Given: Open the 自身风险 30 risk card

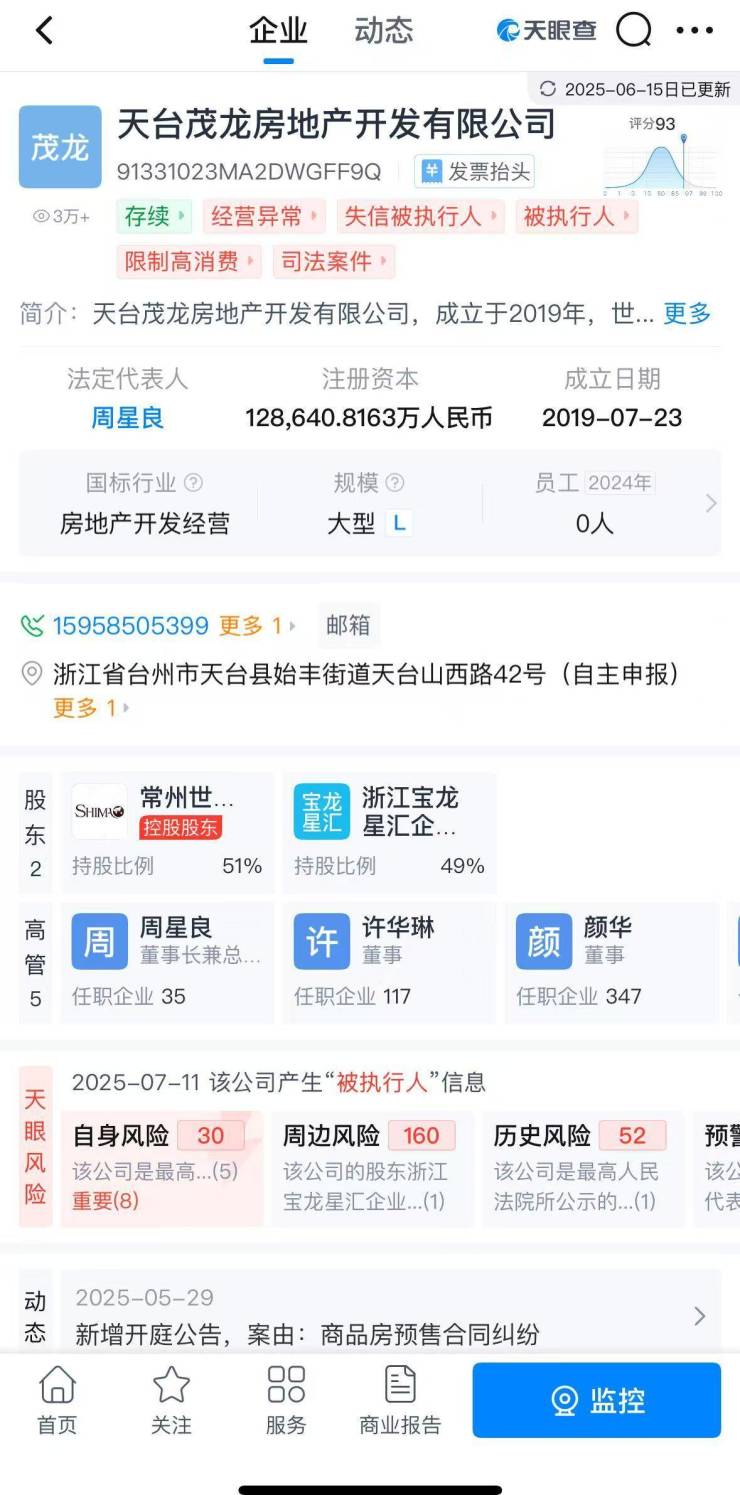Looking at the screenshot, I should coord(160,1167).
